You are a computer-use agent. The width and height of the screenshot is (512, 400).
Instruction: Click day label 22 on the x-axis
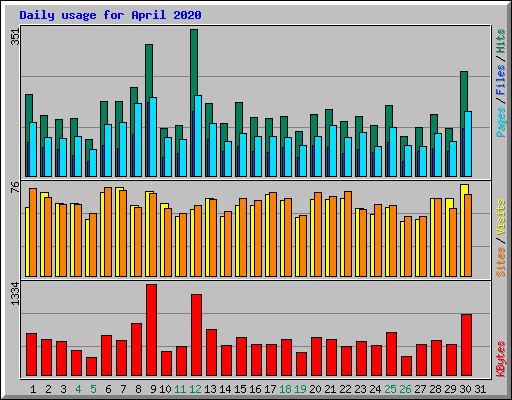[345, 389]
